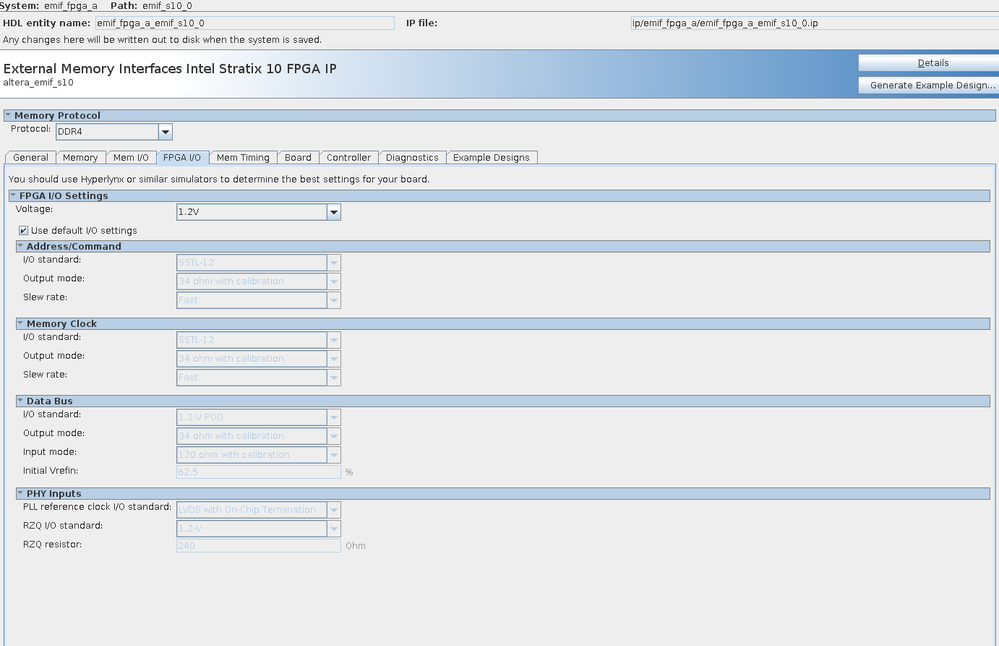This screenshot has height=646, width=999.
Task: Open Address/Command Output mode dropdown
Action: click(x=259, y=281)
